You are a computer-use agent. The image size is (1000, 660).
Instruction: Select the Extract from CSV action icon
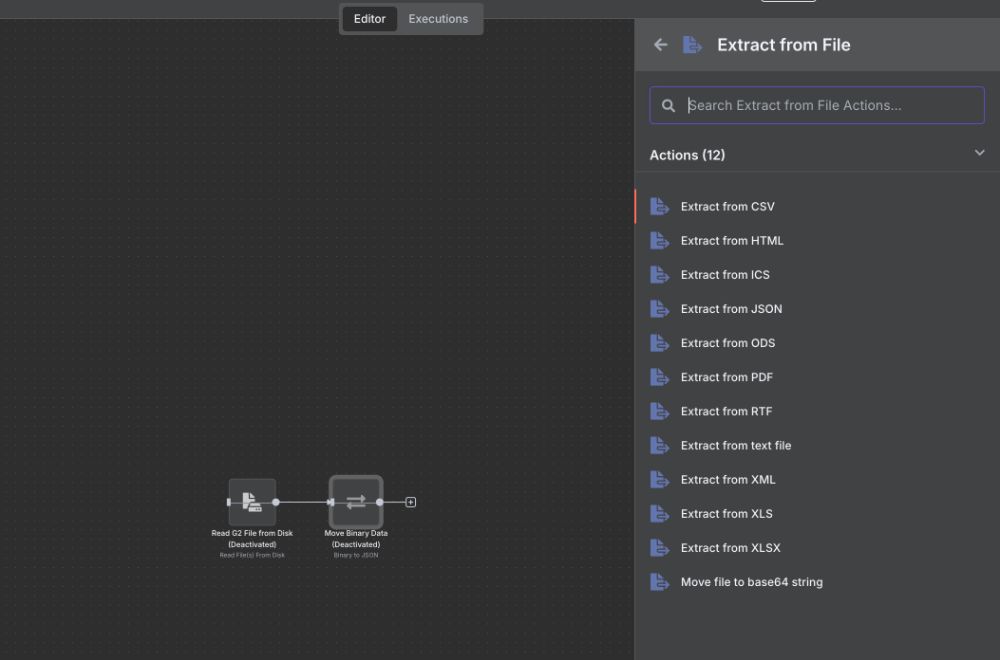click(x=659, y=206)
